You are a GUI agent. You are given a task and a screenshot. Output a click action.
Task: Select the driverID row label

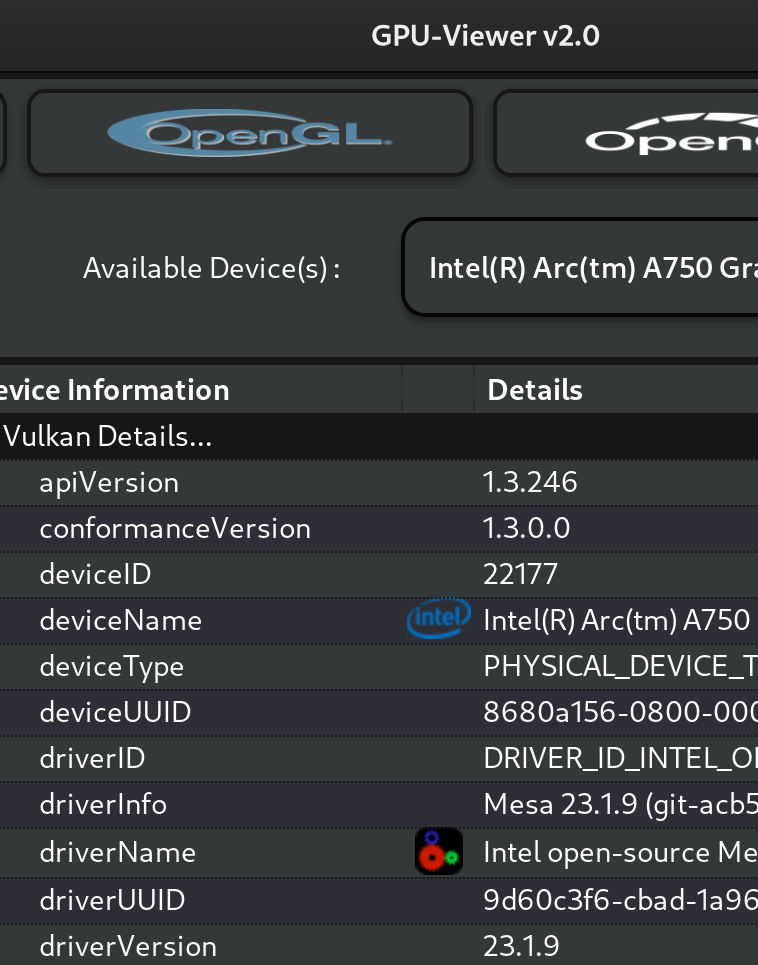(x=92, y=758)
